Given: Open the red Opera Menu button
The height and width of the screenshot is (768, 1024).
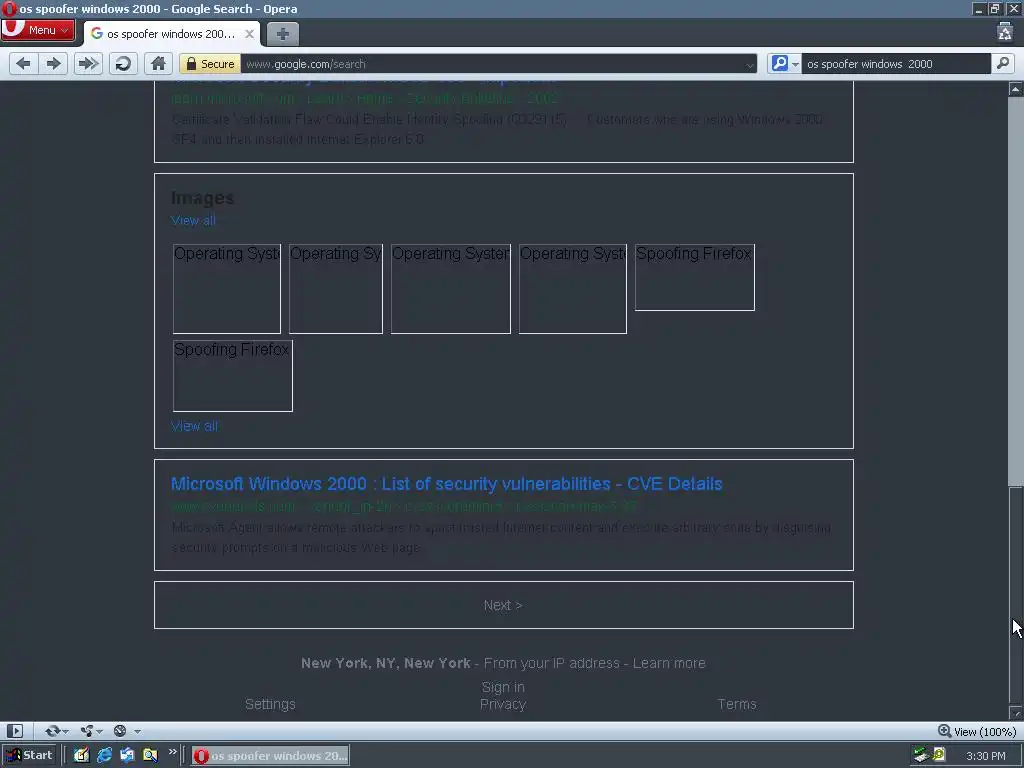Looking at the screenshot, I should [x=38, y=30].
